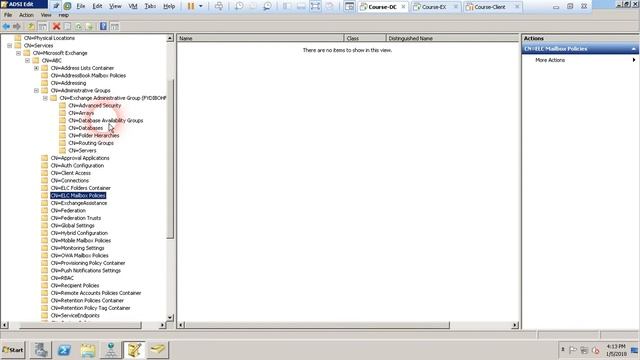Select CN=ELC Folders Container

[x=80, y=188]
